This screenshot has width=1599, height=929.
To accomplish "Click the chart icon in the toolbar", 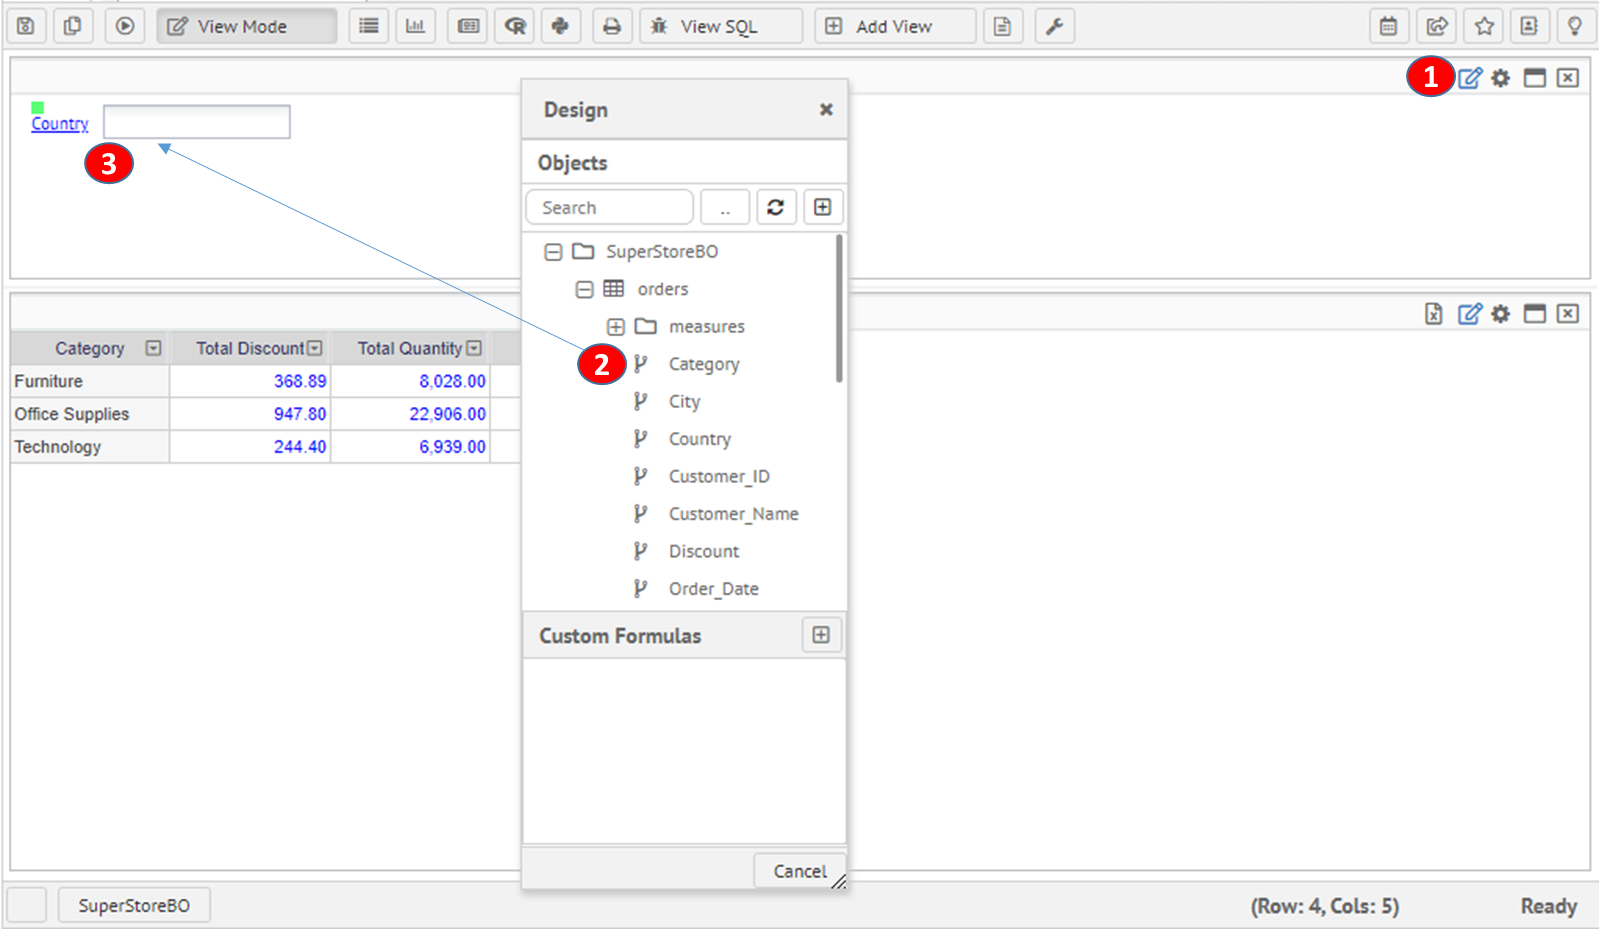I will click(415, 26).
